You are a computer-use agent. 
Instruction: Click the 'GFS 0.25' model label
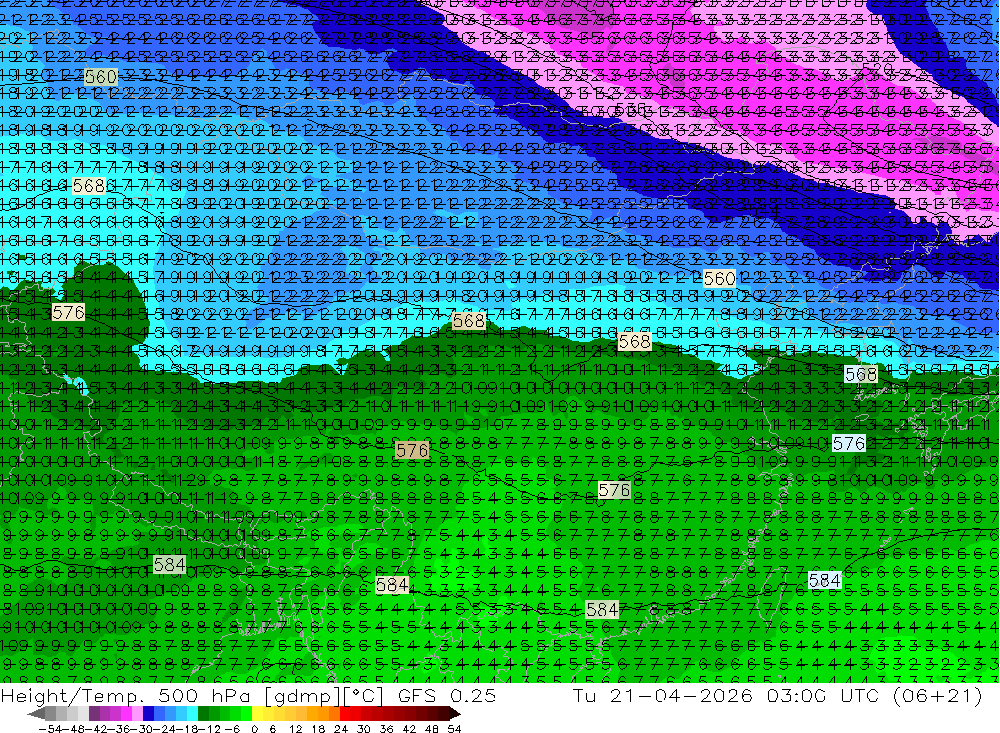[x=447, y=695]
